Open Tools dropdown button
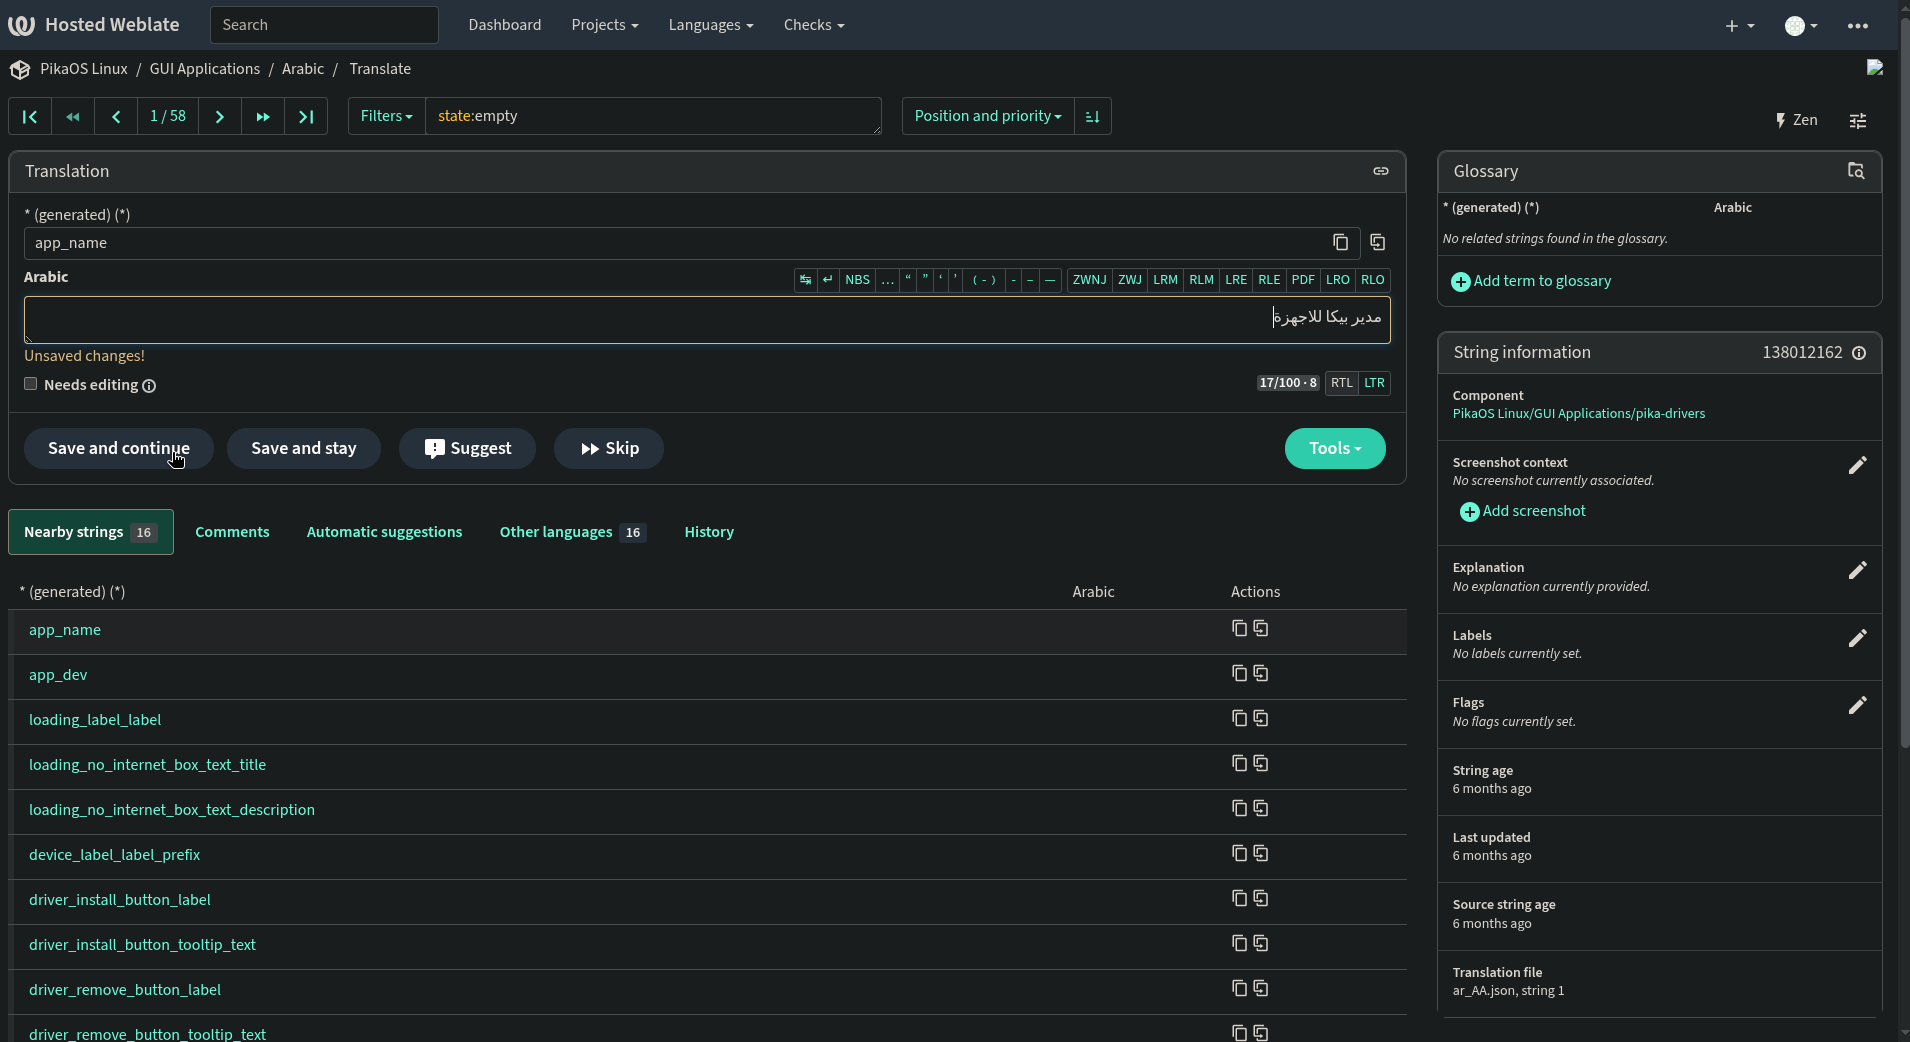The width and height of the screenshot is (1910, 1042). coord(1335,448)
